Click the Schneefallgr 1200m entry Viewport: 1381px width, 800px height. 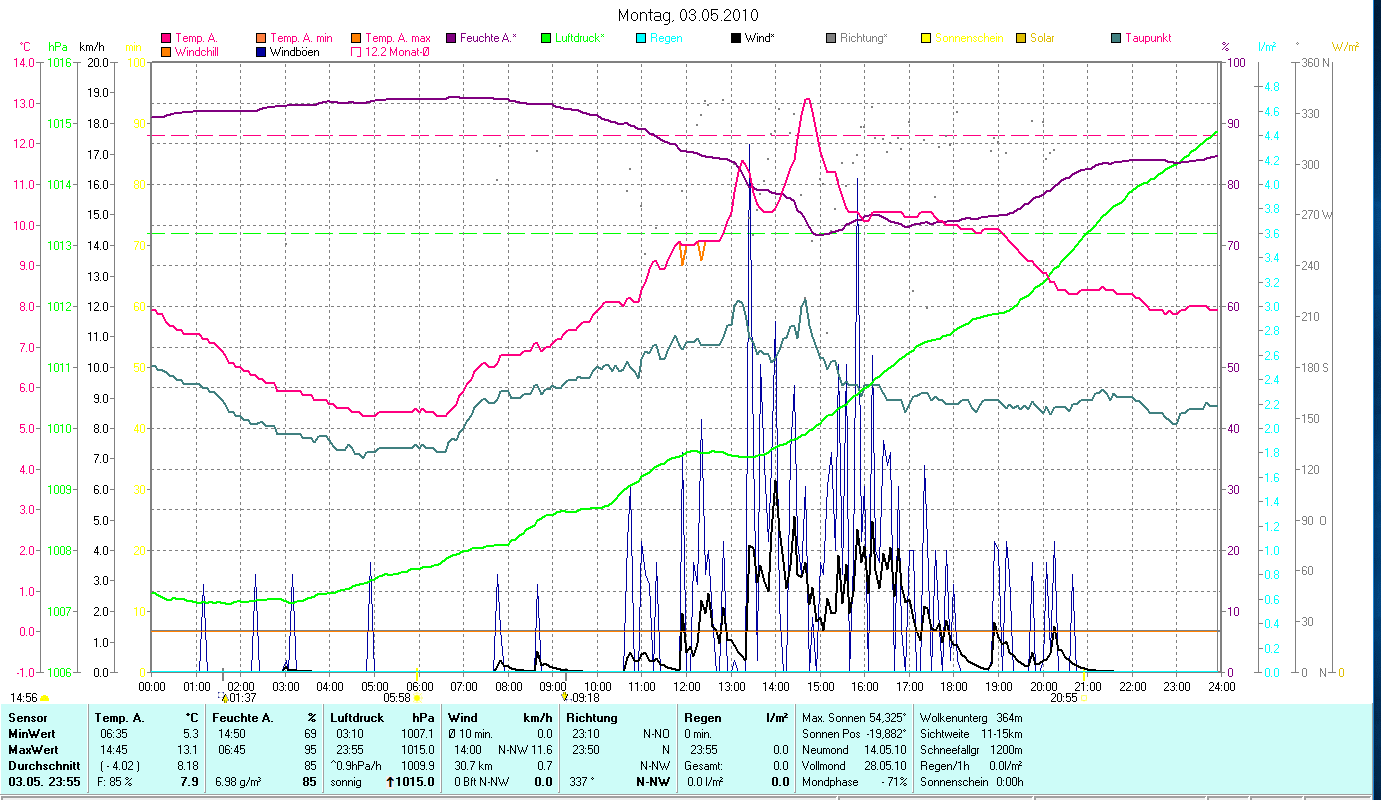coord(971,749)
